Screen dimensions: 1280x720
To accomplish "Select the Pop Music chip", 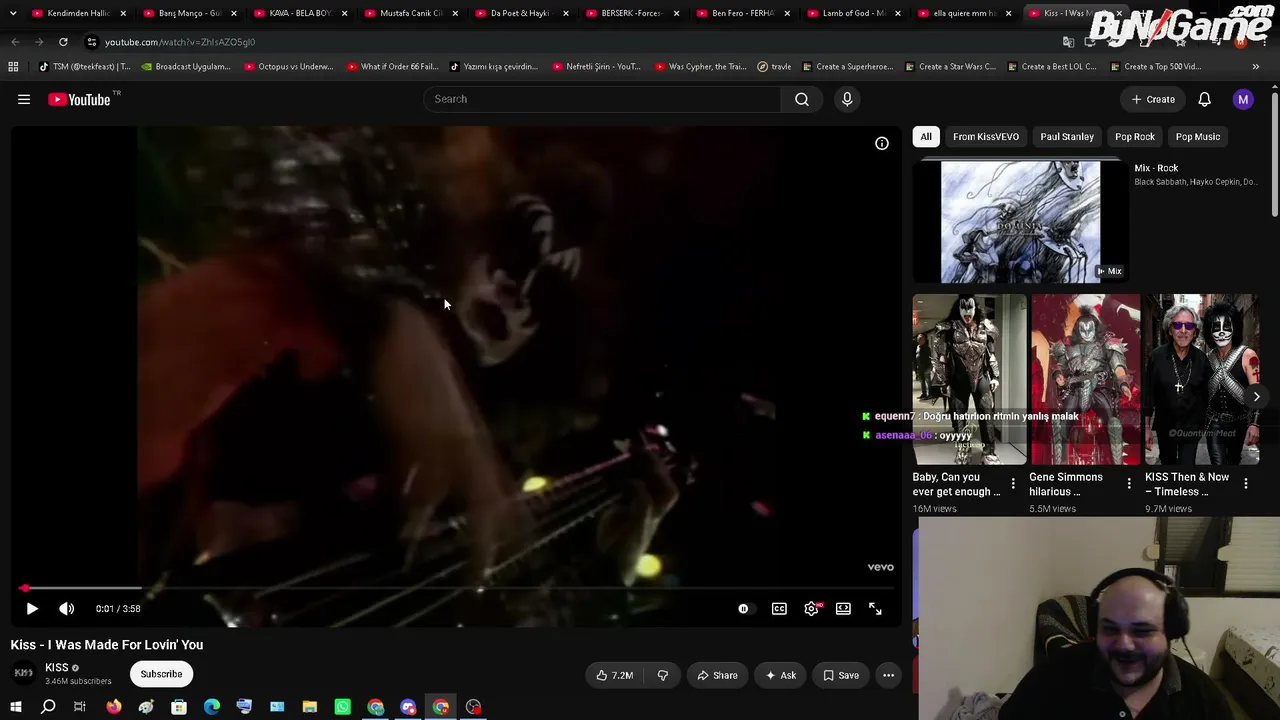I will pyautogui.click(x=1198, y=136).
